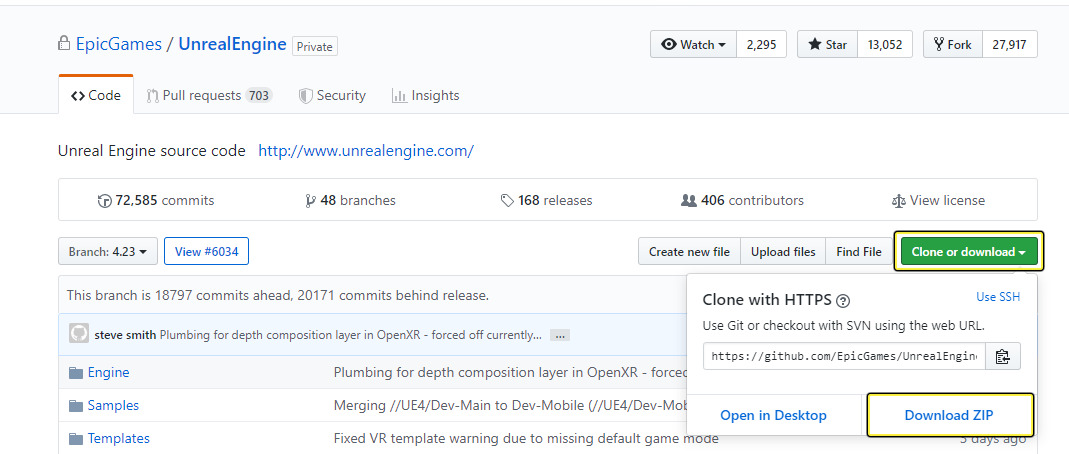Click the branches fork icon
The width and height of the screenshot is (1069, 454).
311,201
